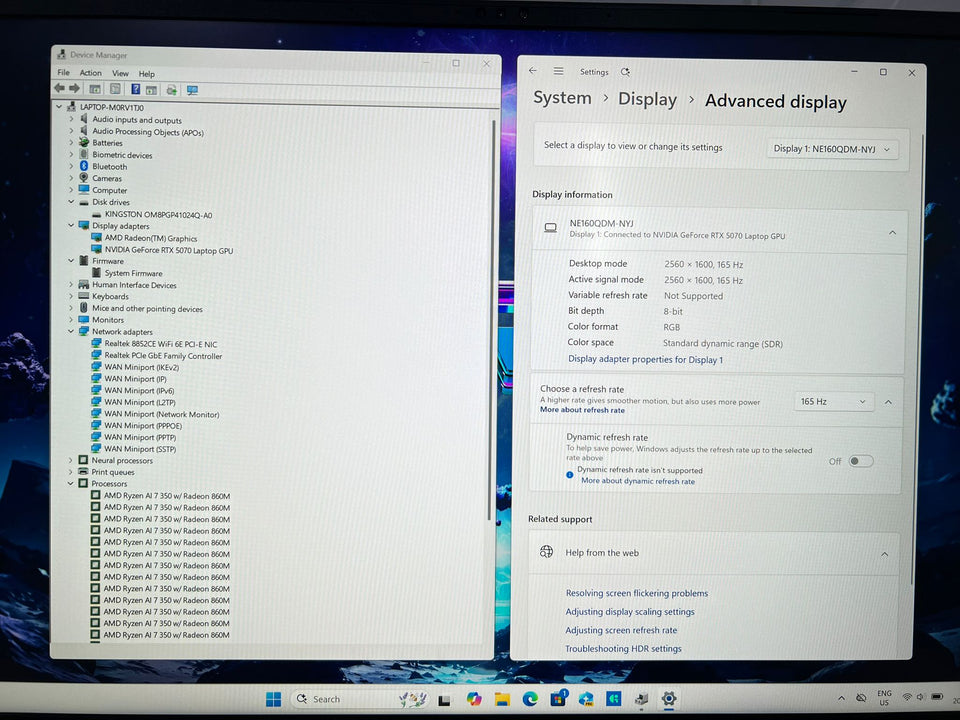Open the View menu in Device Manager
The height and width of the screenshot is (720, 960).
pyautogui.click(x=120, y=73)
